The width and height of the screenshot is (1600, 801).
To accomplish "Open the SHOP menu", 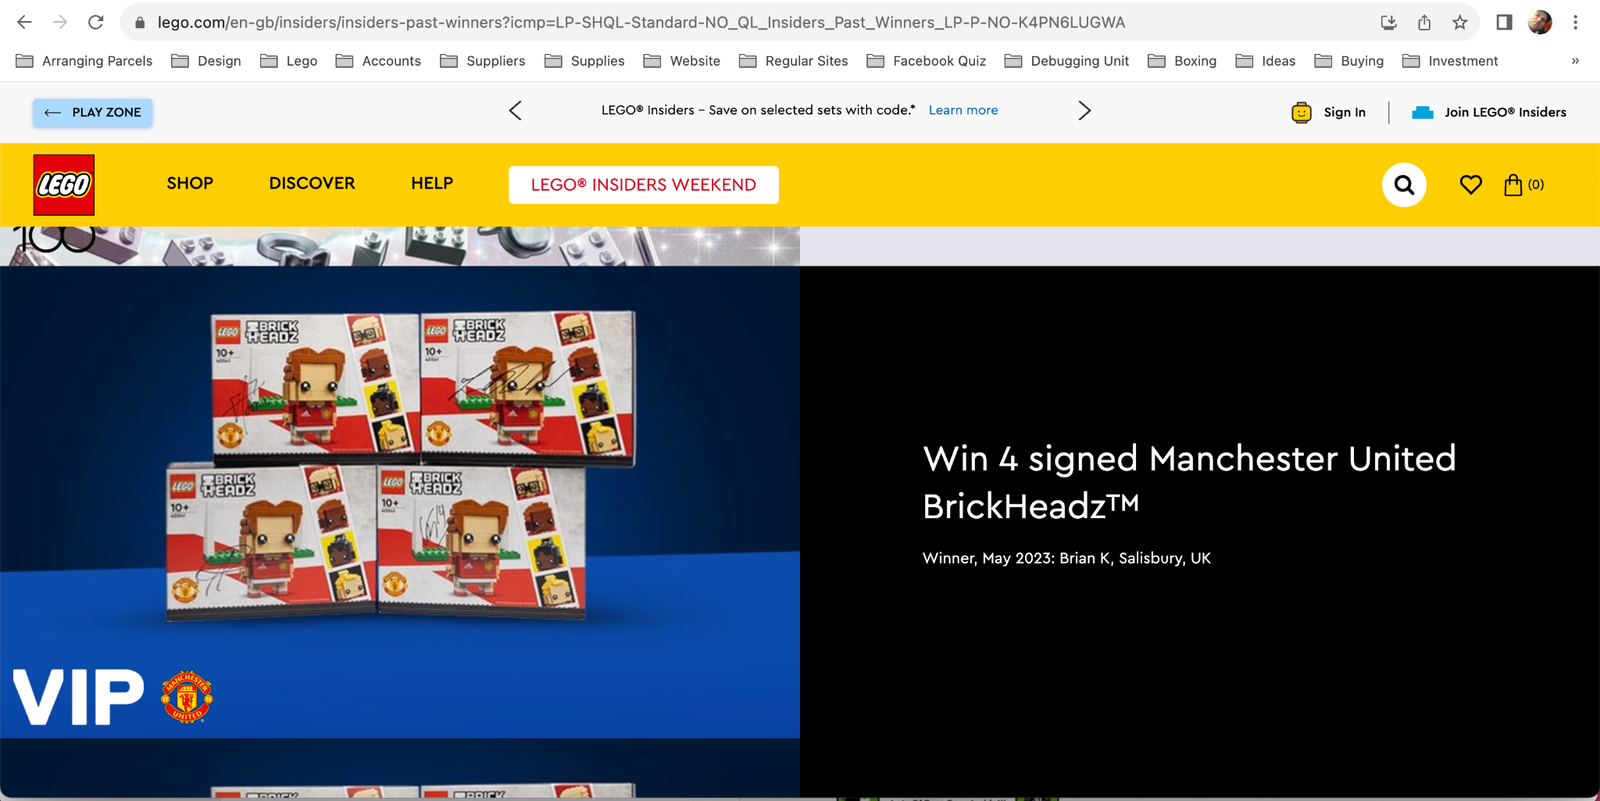I will point(190,183).
